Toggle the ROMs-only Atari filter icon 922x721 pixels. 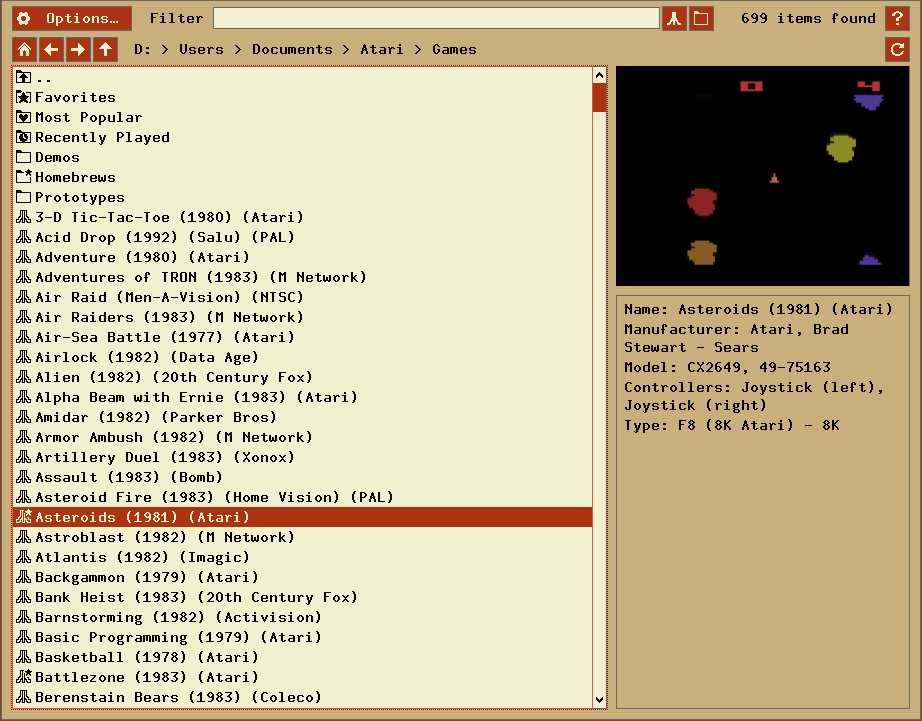(674, 18)
